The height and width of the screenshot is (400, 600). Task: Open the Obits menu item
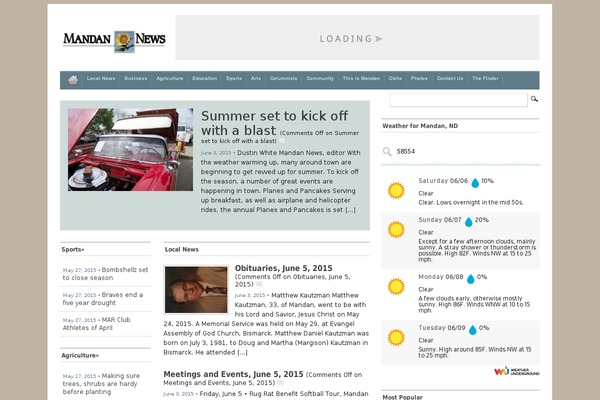(395, 78)
